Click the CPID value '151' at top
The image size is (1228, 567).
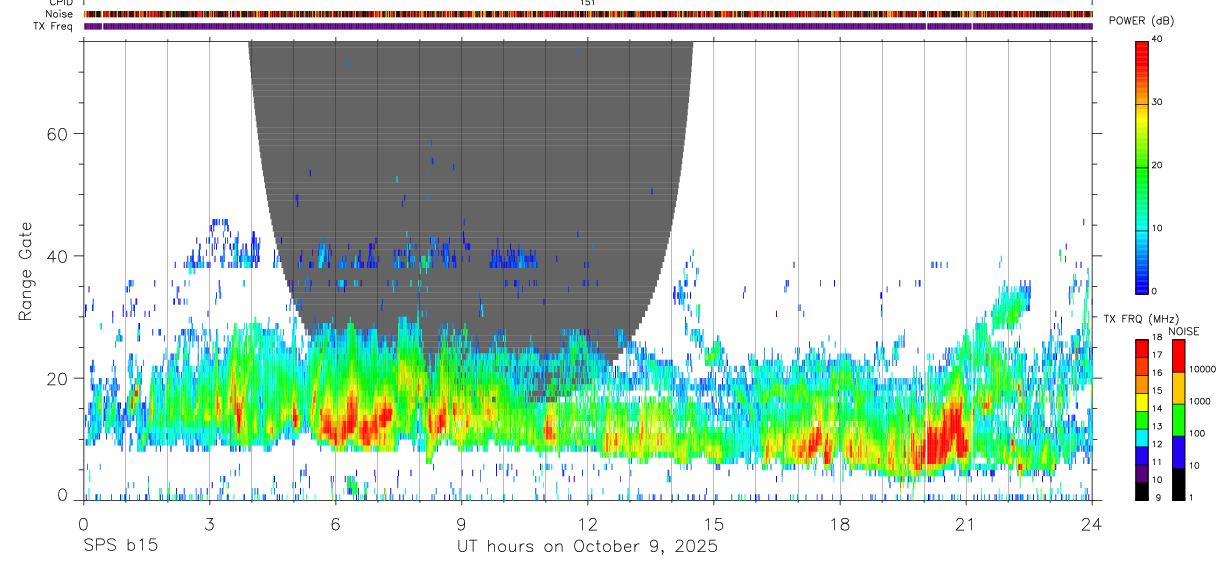pos(588,3)
